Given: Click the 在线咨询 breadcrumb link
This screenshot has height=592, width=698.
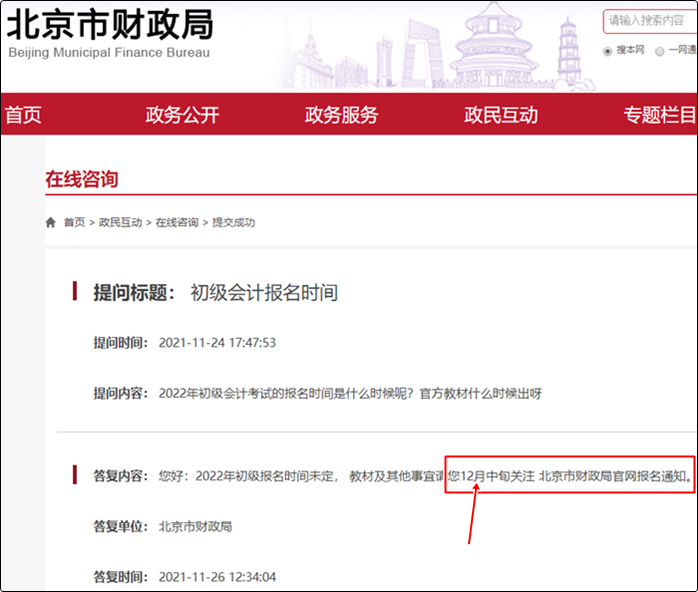Looking at the screenshot, I should click(x=177, y=222).
